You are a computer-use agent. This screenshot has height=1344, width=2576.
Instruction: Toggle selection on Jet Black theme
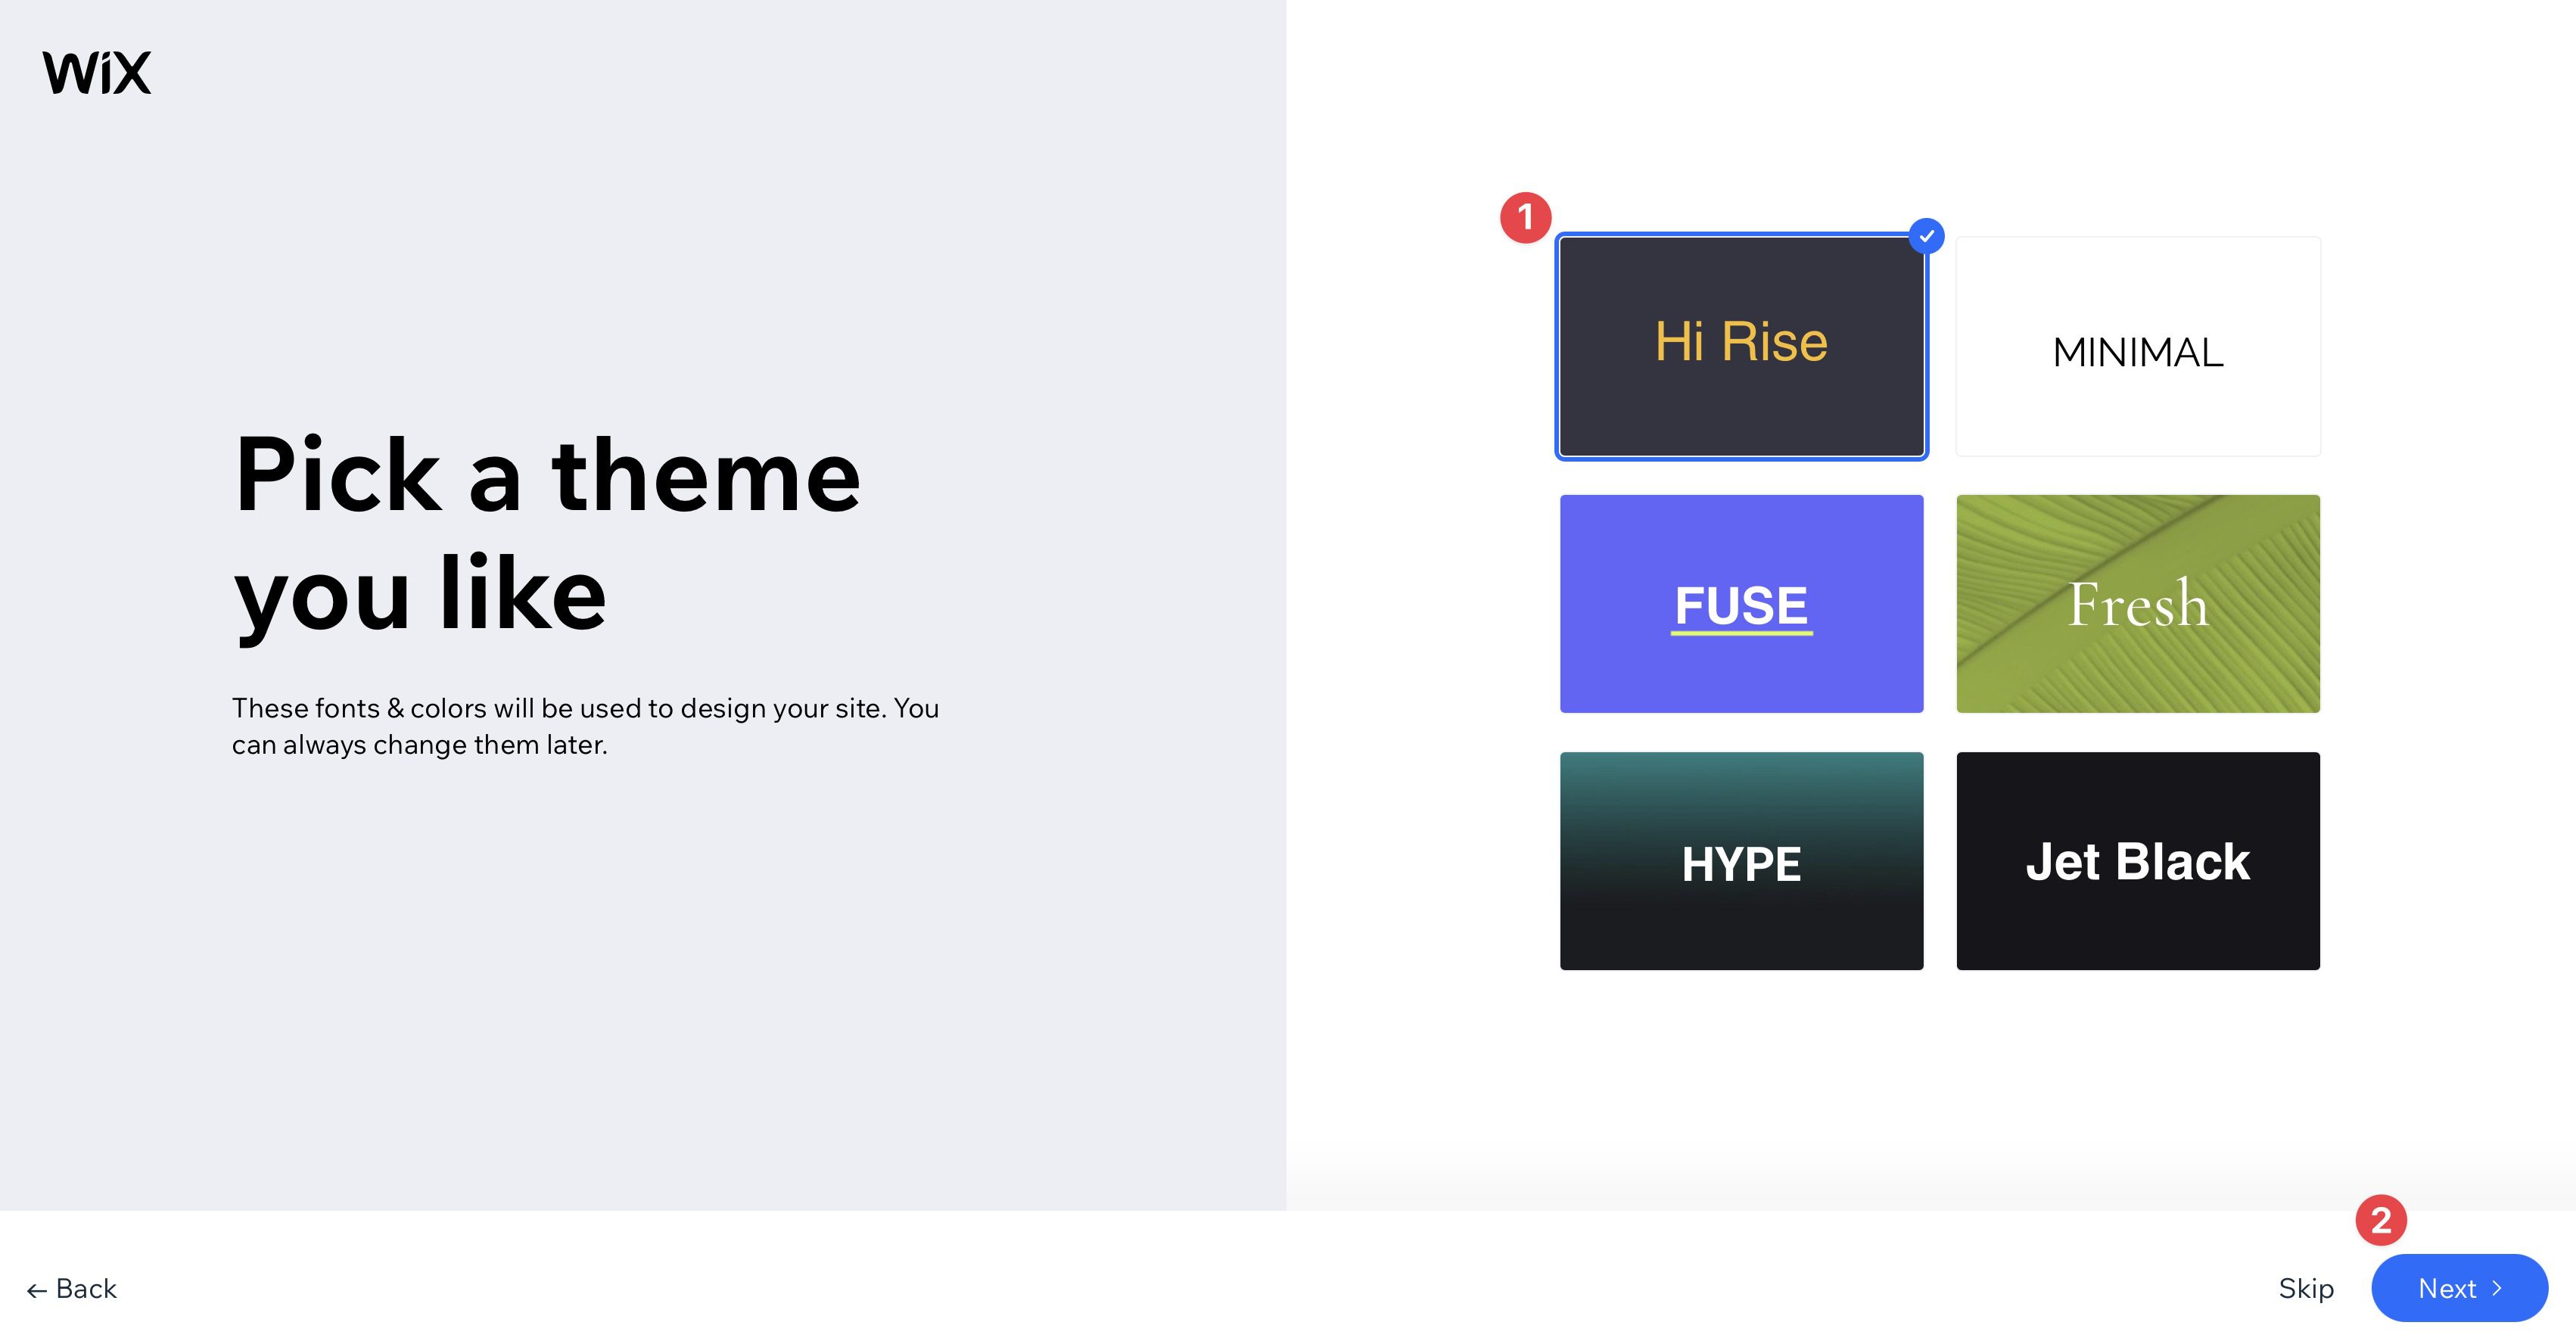coord(2136,860)
